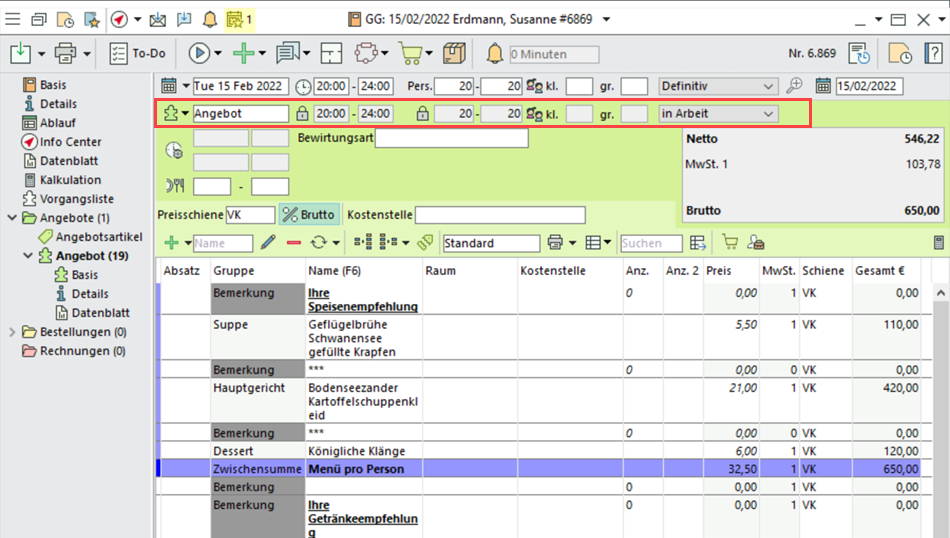Open the Definitiv status dropdown
The image size is (950, 538).
tap(718, 86)
